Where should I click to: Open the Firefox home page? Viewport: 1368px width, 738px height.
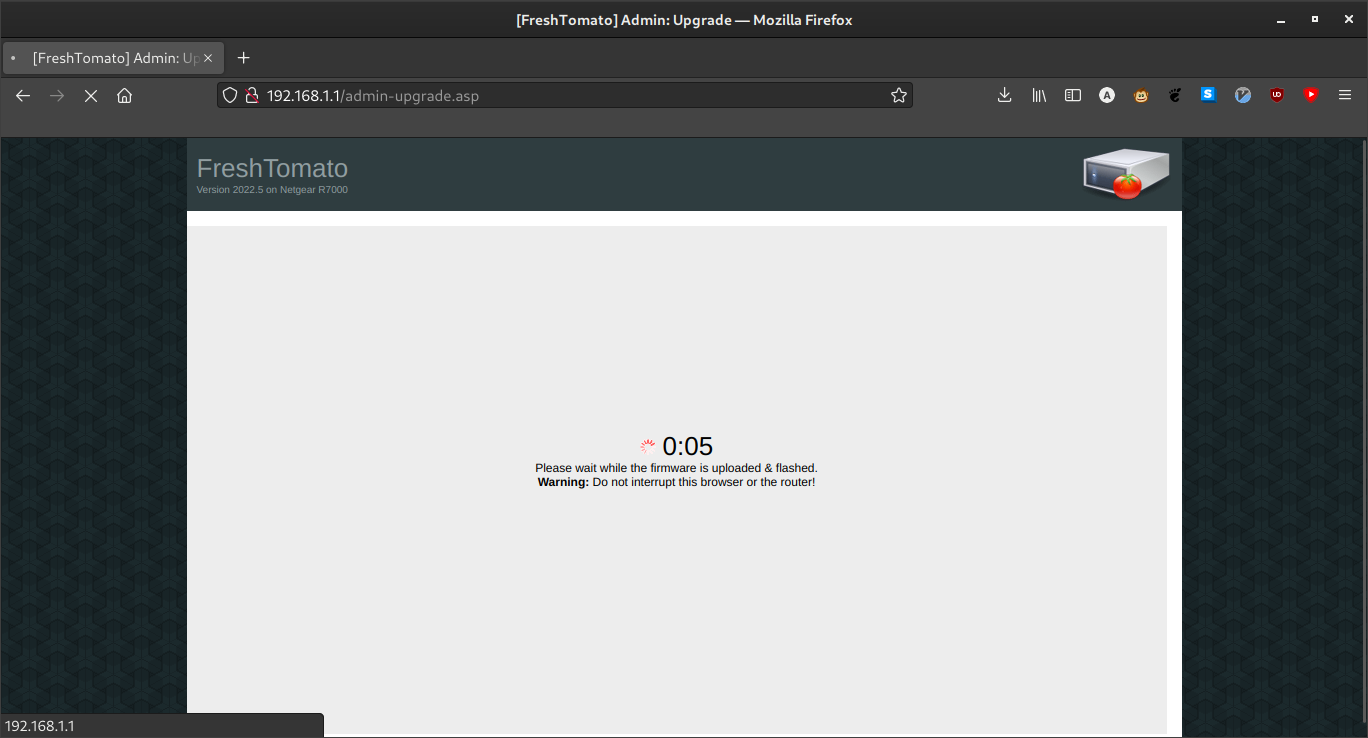tap(124, 95)
